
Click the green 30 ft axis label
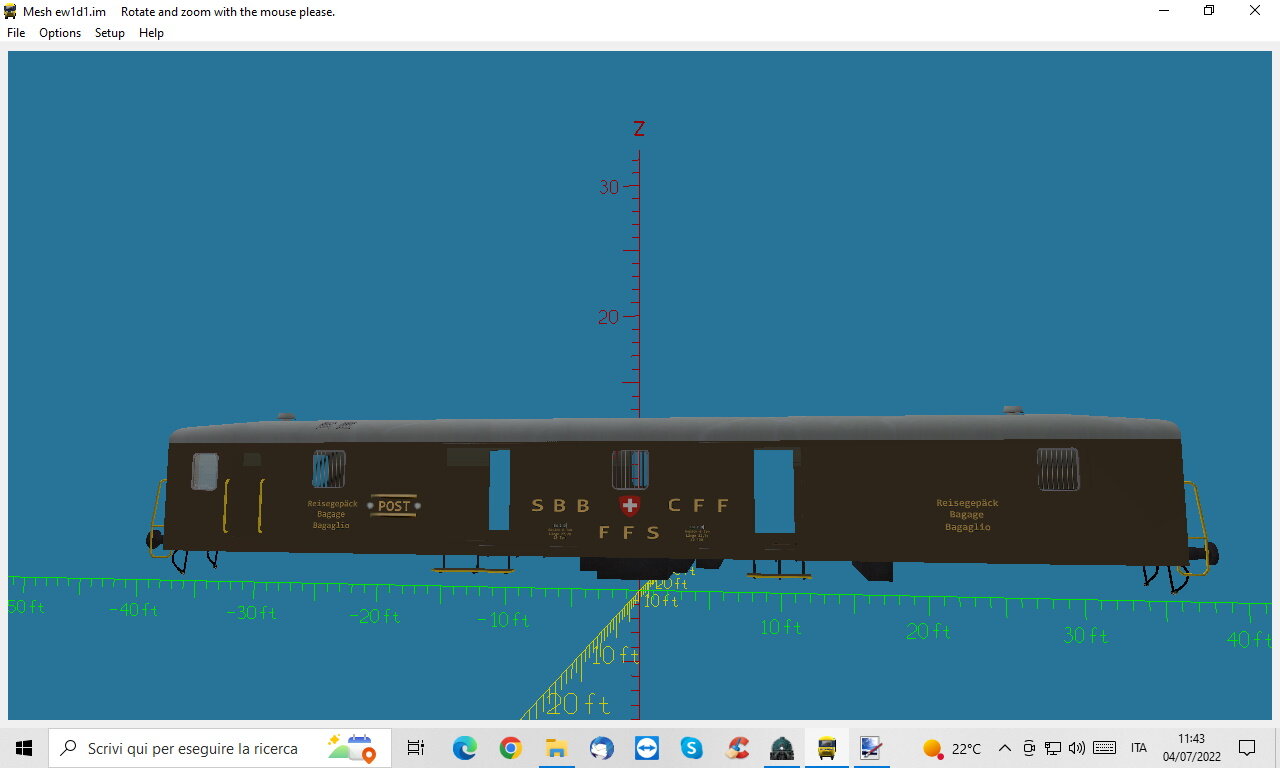1086,635
